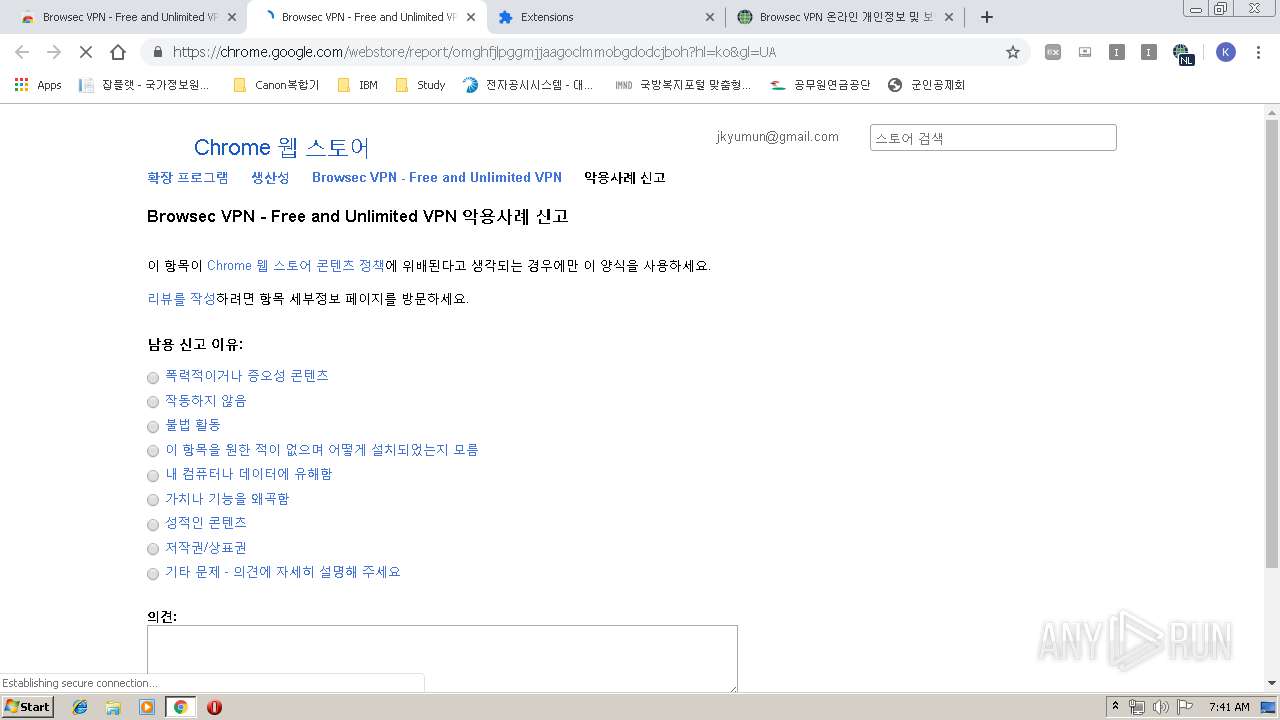Click the second gray extension icon in toolbar

pos(1085,52)
